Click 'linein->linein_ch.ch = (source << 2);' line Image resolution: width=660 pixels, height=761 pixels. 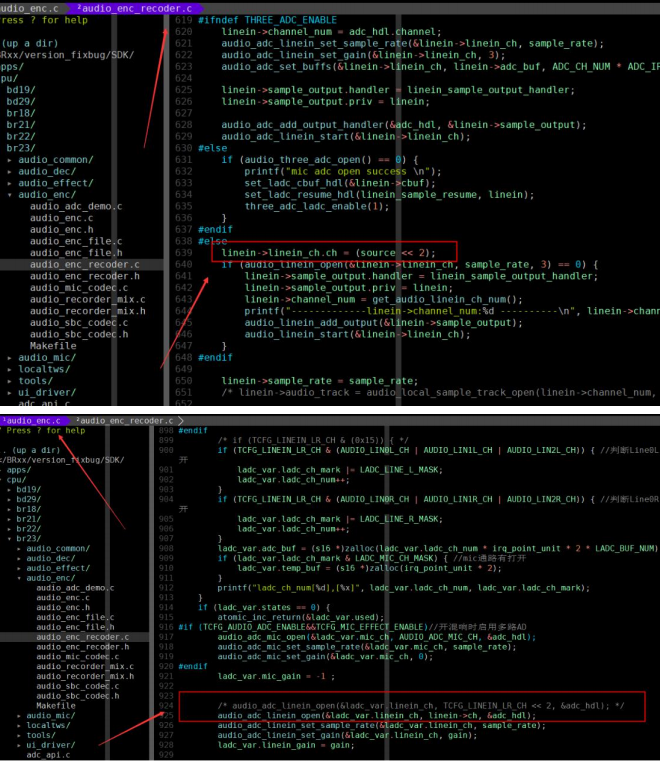click(x=329, y=253)
